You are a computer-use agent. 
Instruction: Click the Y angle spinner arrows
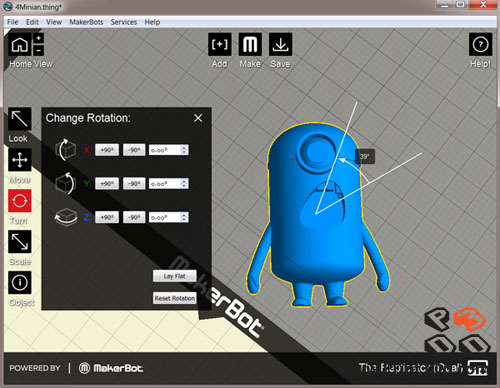coord(185,184)
